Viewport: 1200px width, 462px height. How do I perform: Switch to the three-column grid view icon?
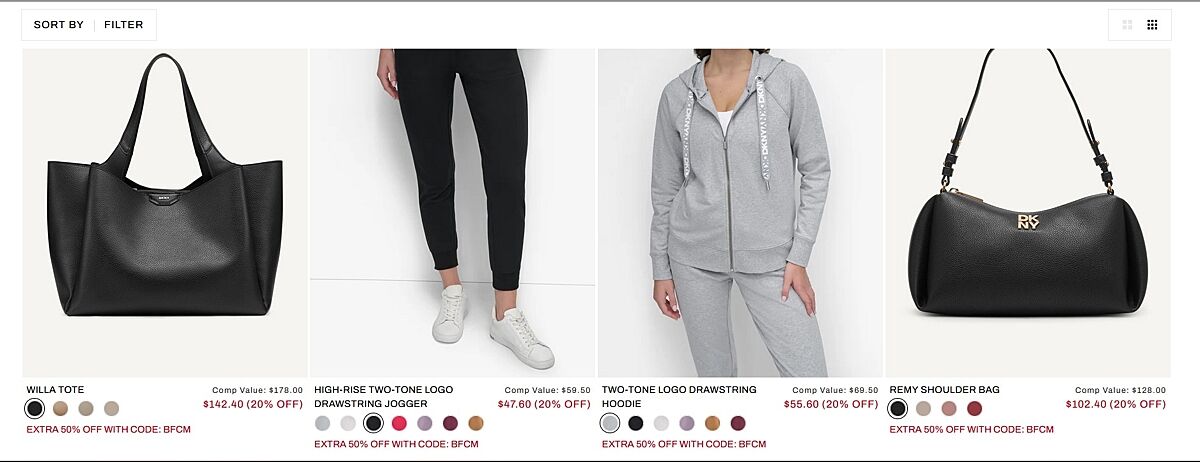coord(1152,25)
